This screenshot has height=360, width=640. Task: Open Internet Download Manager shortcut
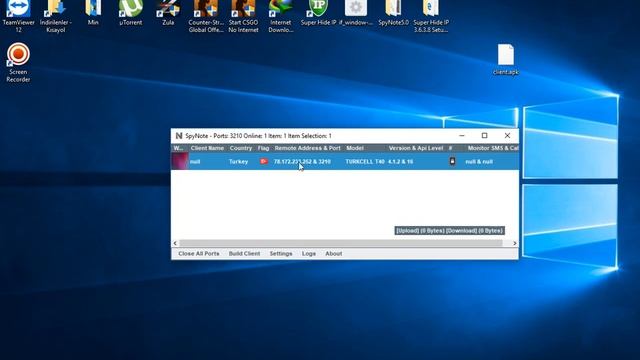click(281, 16)
